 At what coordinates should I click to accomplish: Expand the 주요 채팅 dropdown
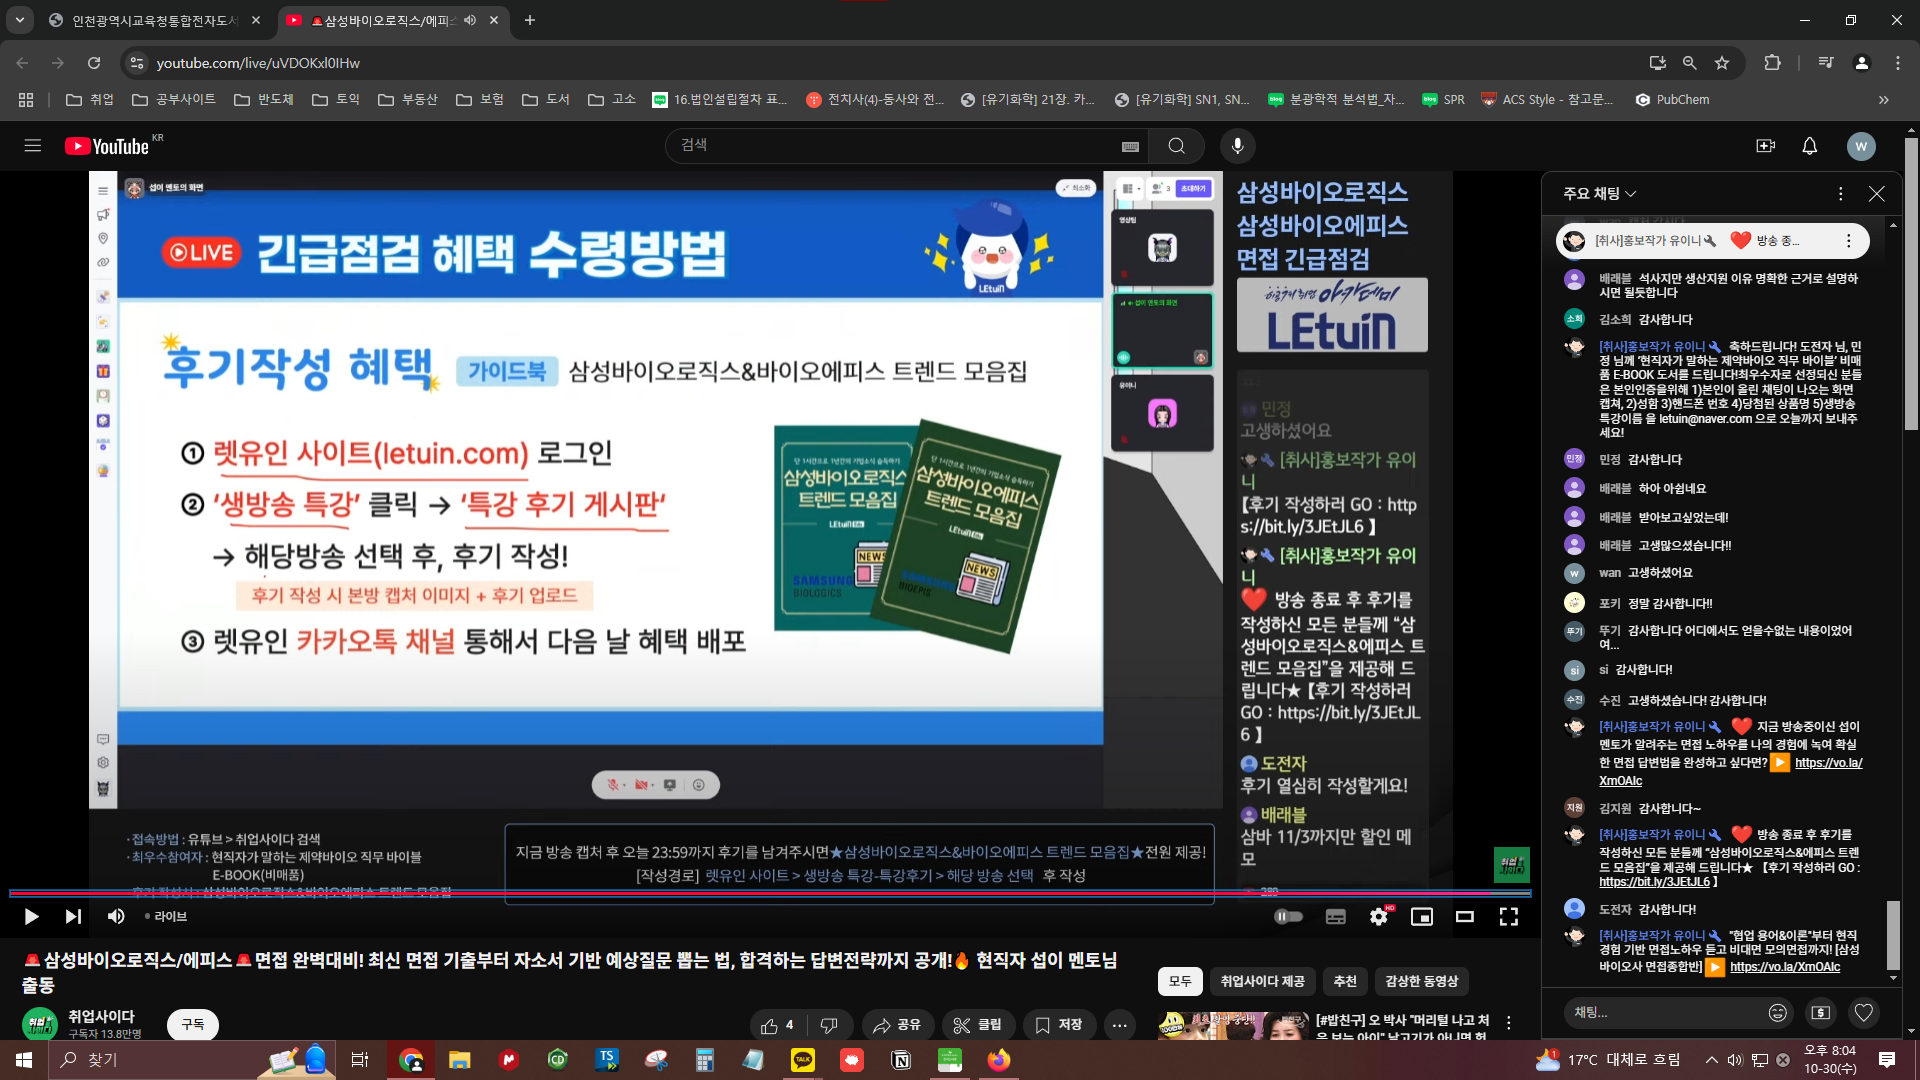(x=1599, y=194)
